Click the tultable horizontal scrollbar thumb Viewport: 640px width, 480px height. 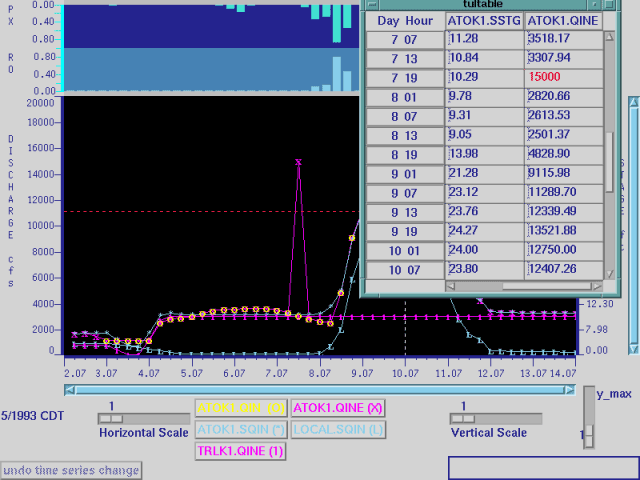[x=547, y=286]
